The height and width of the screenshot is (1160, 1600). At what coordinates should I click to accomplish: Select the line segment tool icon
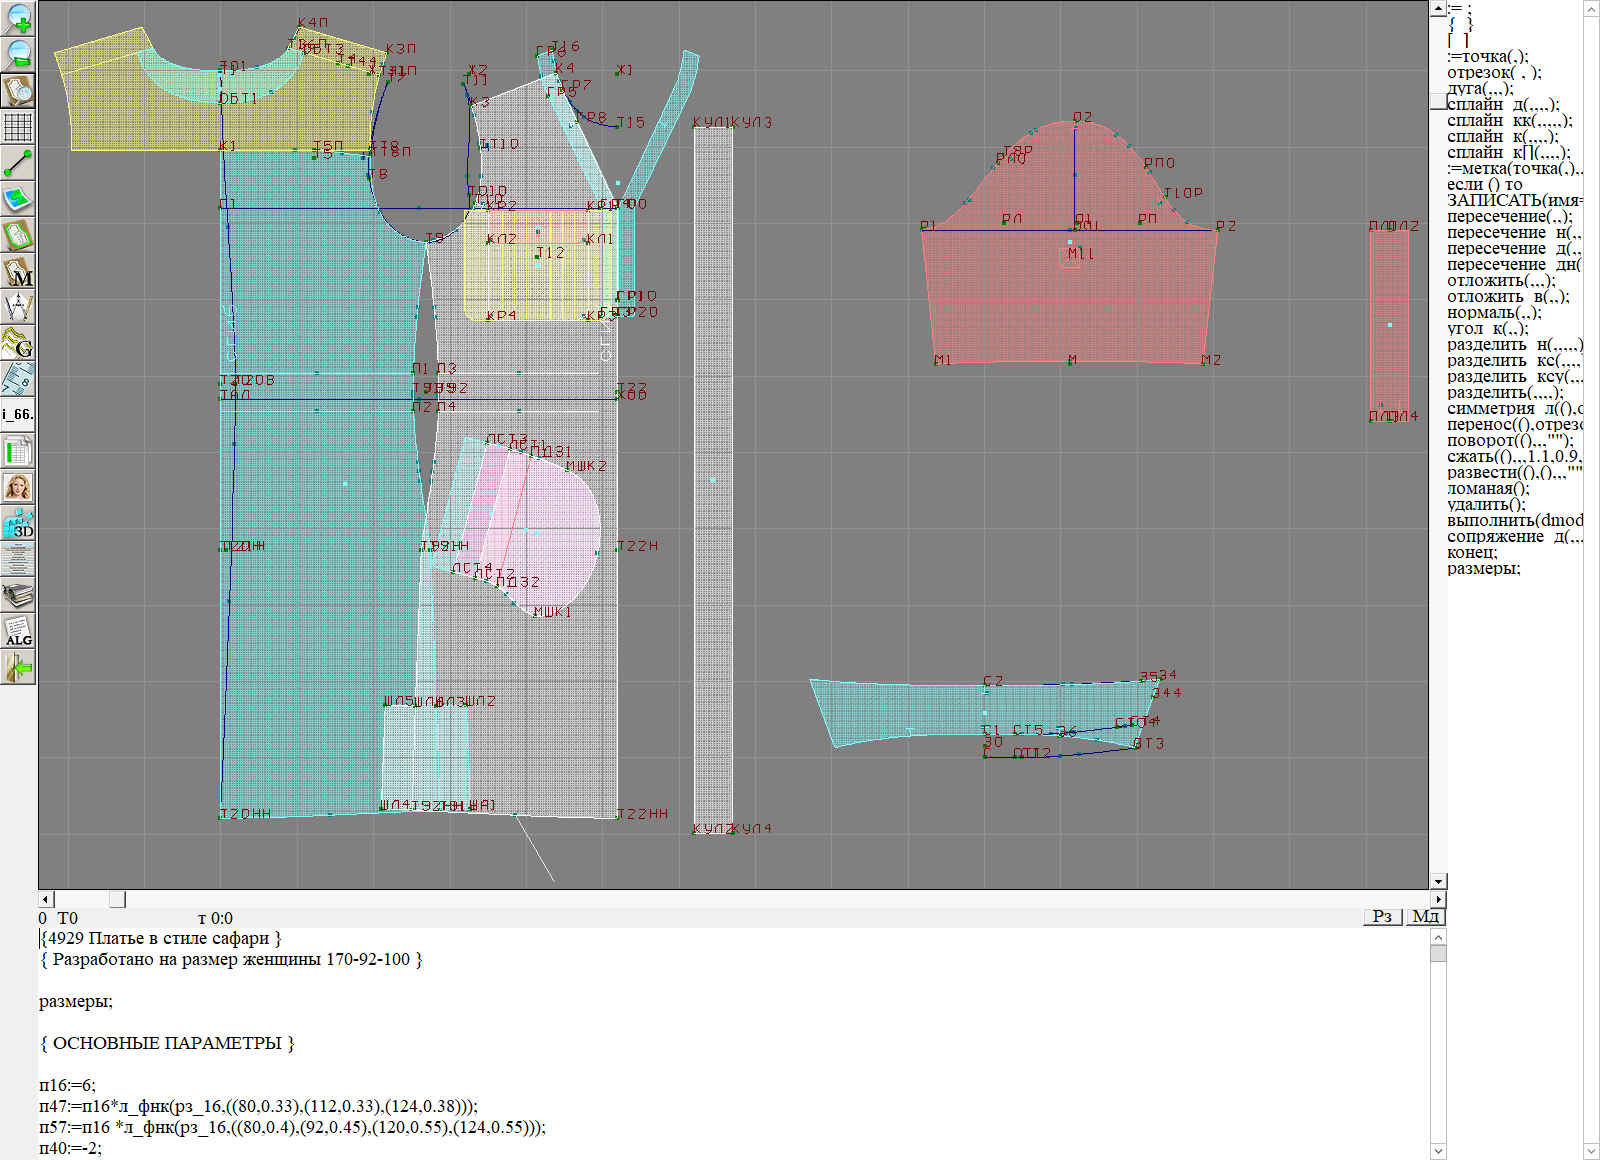tap(18, 163)
